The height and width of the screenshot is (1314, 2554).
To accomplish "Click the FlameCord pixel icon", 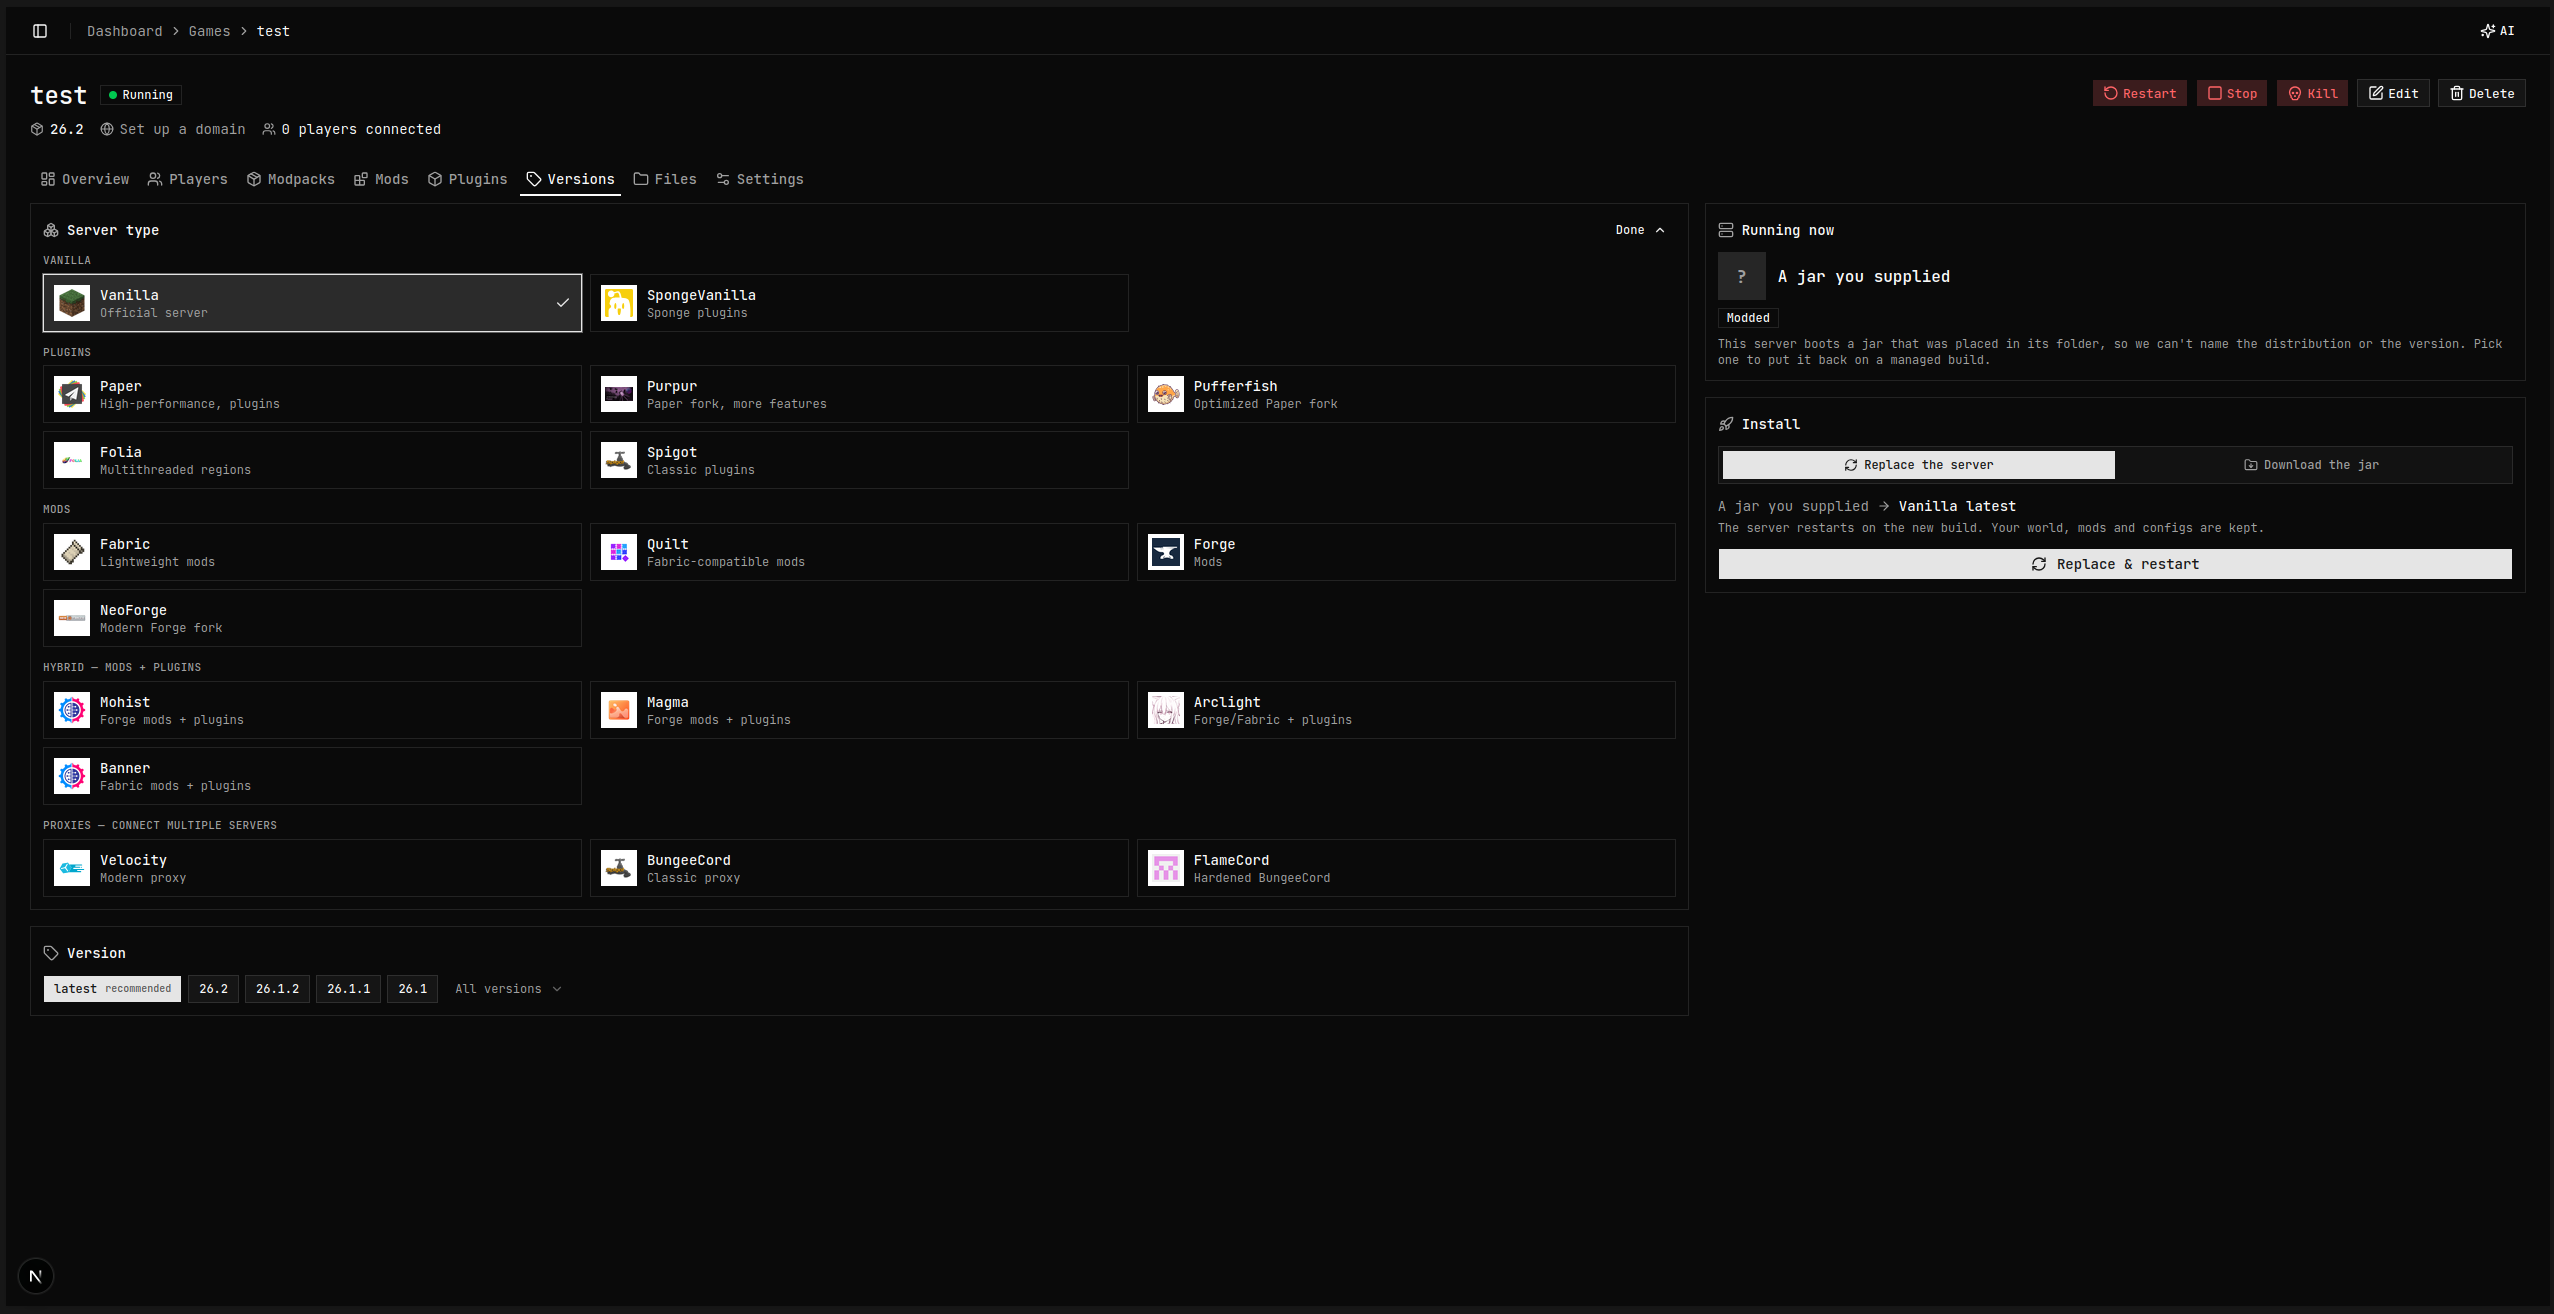I will 1166,868.
